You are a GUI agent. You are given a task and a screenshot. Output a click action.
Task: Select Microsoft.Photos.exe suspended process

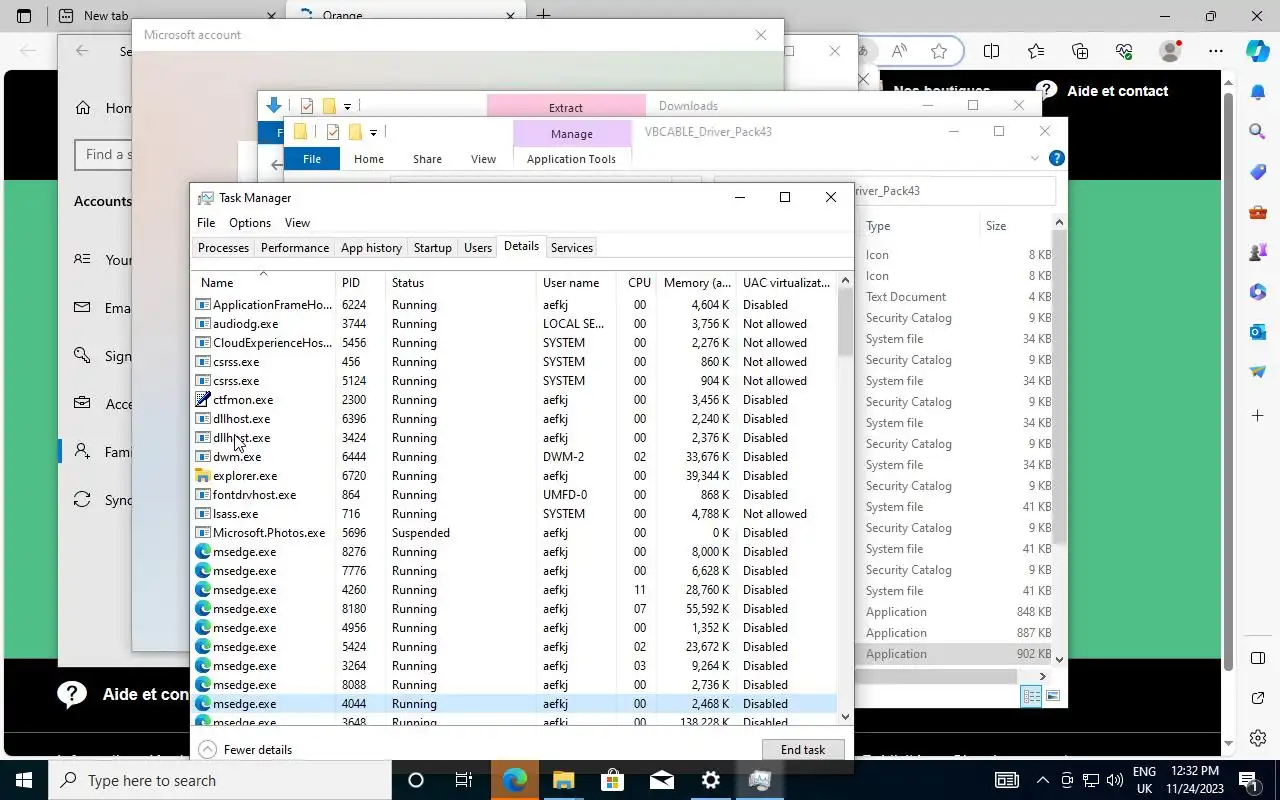pyautogui.click(x=515, y=533)
